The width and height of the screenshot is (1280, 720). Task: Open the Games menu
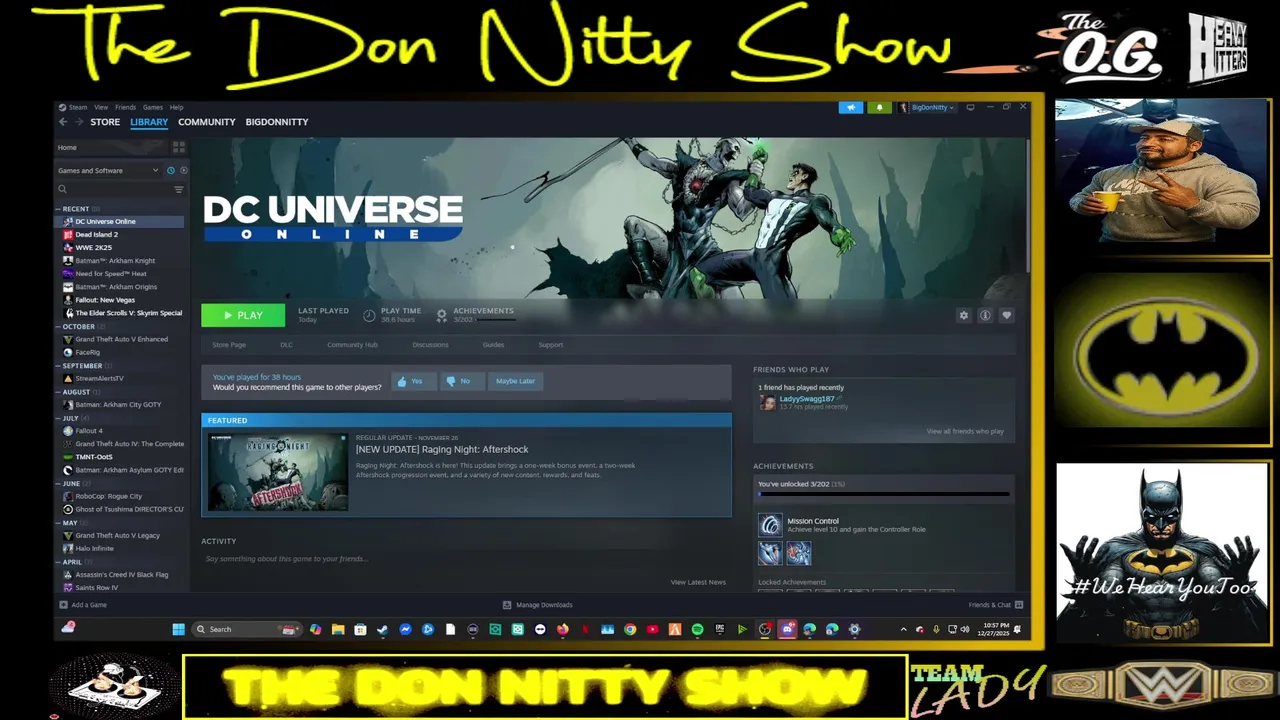(x=152, y=107)
